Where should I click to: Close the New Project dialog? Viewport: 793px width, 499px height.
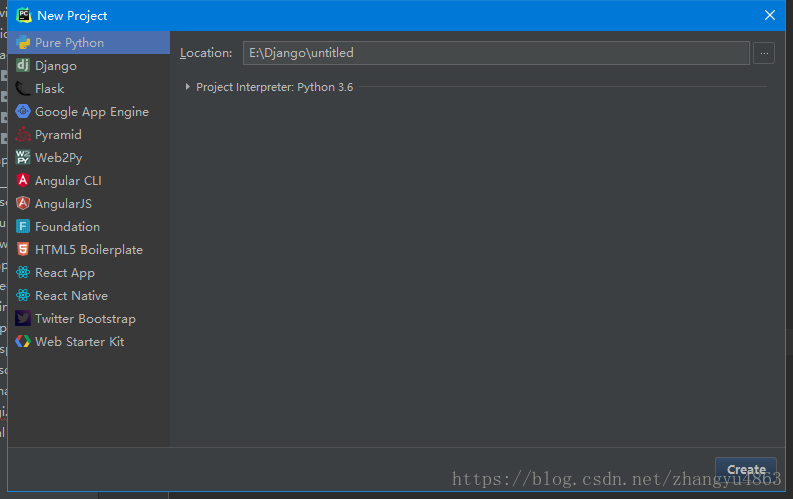(770, 15)
